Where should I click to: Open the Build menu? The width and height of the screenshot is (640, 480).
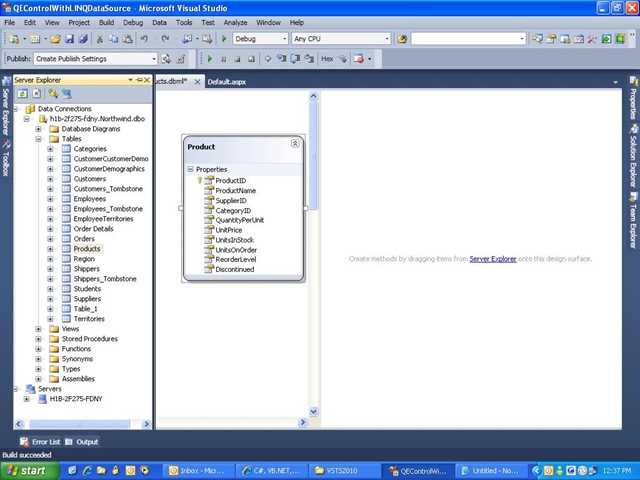click(107, 22)
